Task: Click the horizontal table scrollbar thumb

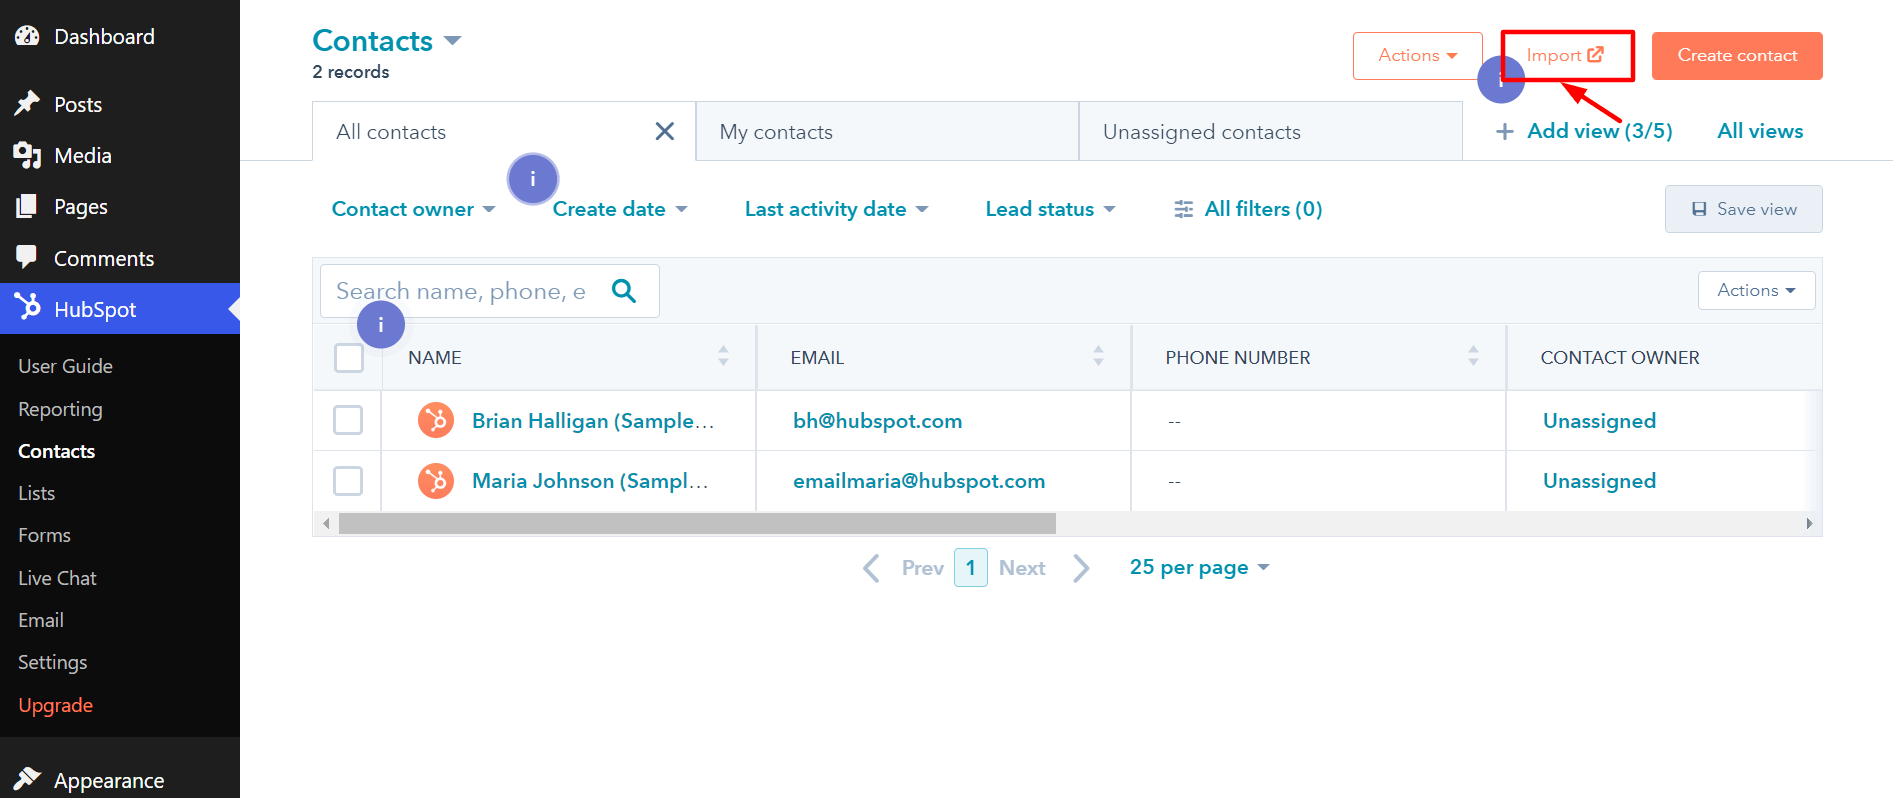Action: coord(697,524)
